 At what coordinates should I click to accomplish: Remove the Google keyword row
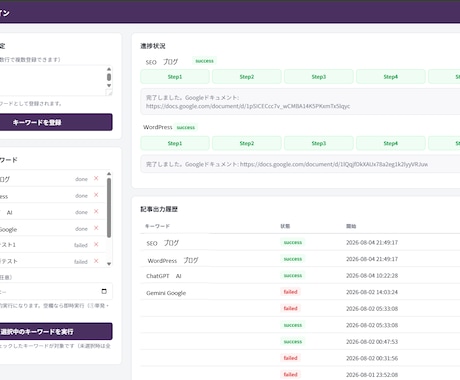click(96, 228)
